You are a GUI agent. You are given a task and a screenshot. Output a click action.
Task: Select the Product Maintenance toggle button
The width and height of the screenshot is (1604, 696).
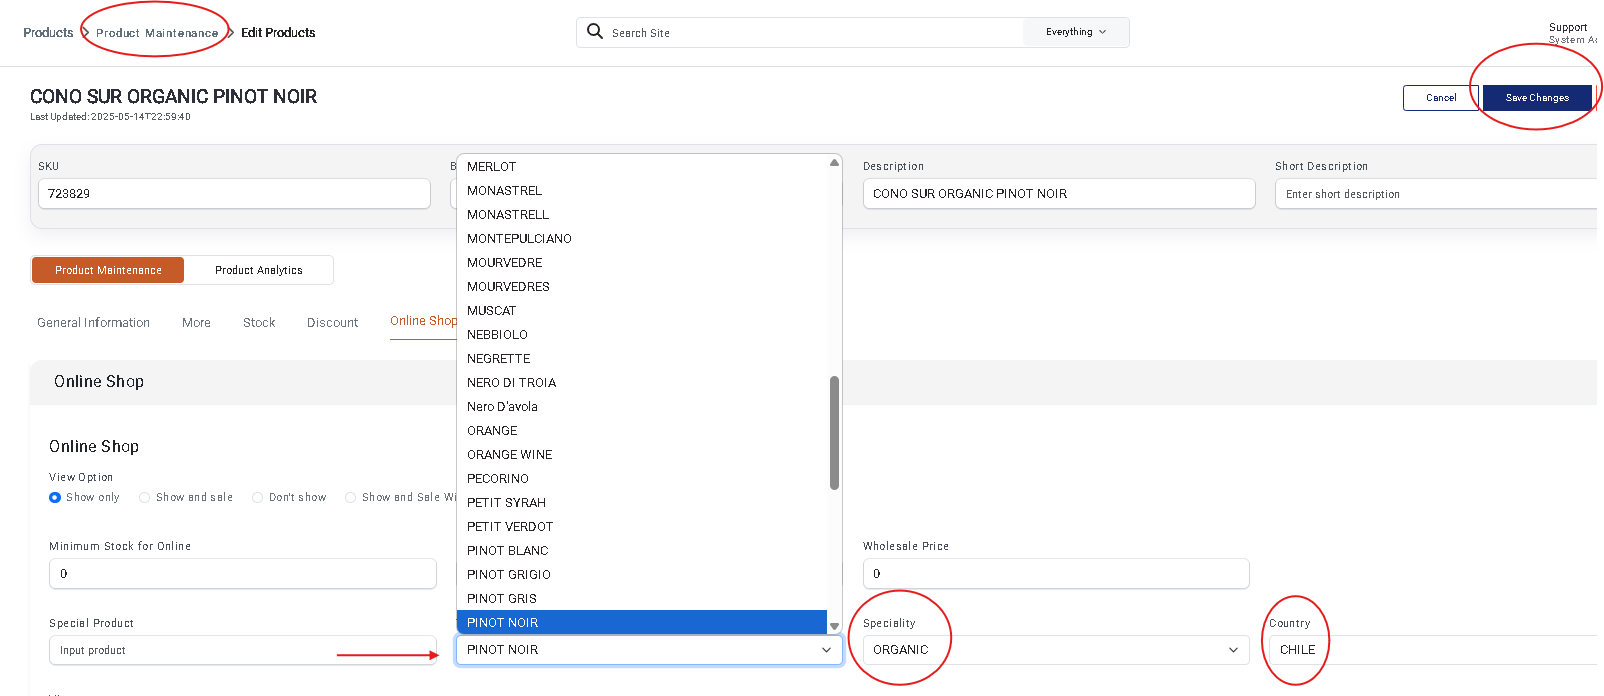pyautogui.click(x=108, y=270)
